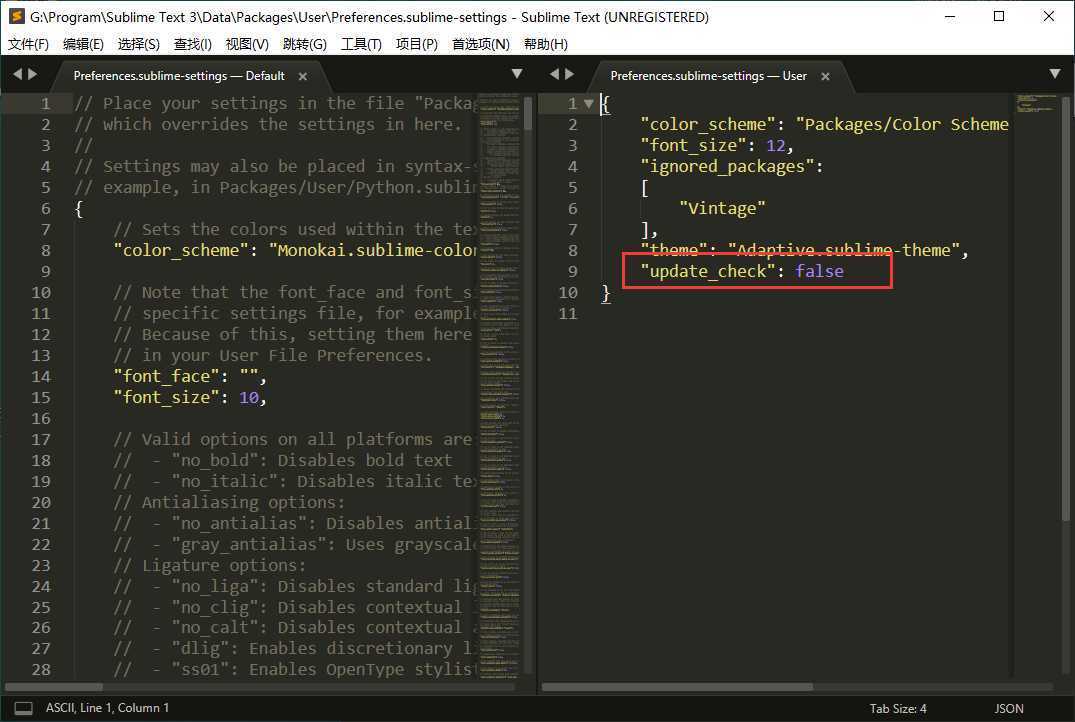Open the 首选项(N) menu
The height and width of the screenshot is (722, 1075).
481,45
